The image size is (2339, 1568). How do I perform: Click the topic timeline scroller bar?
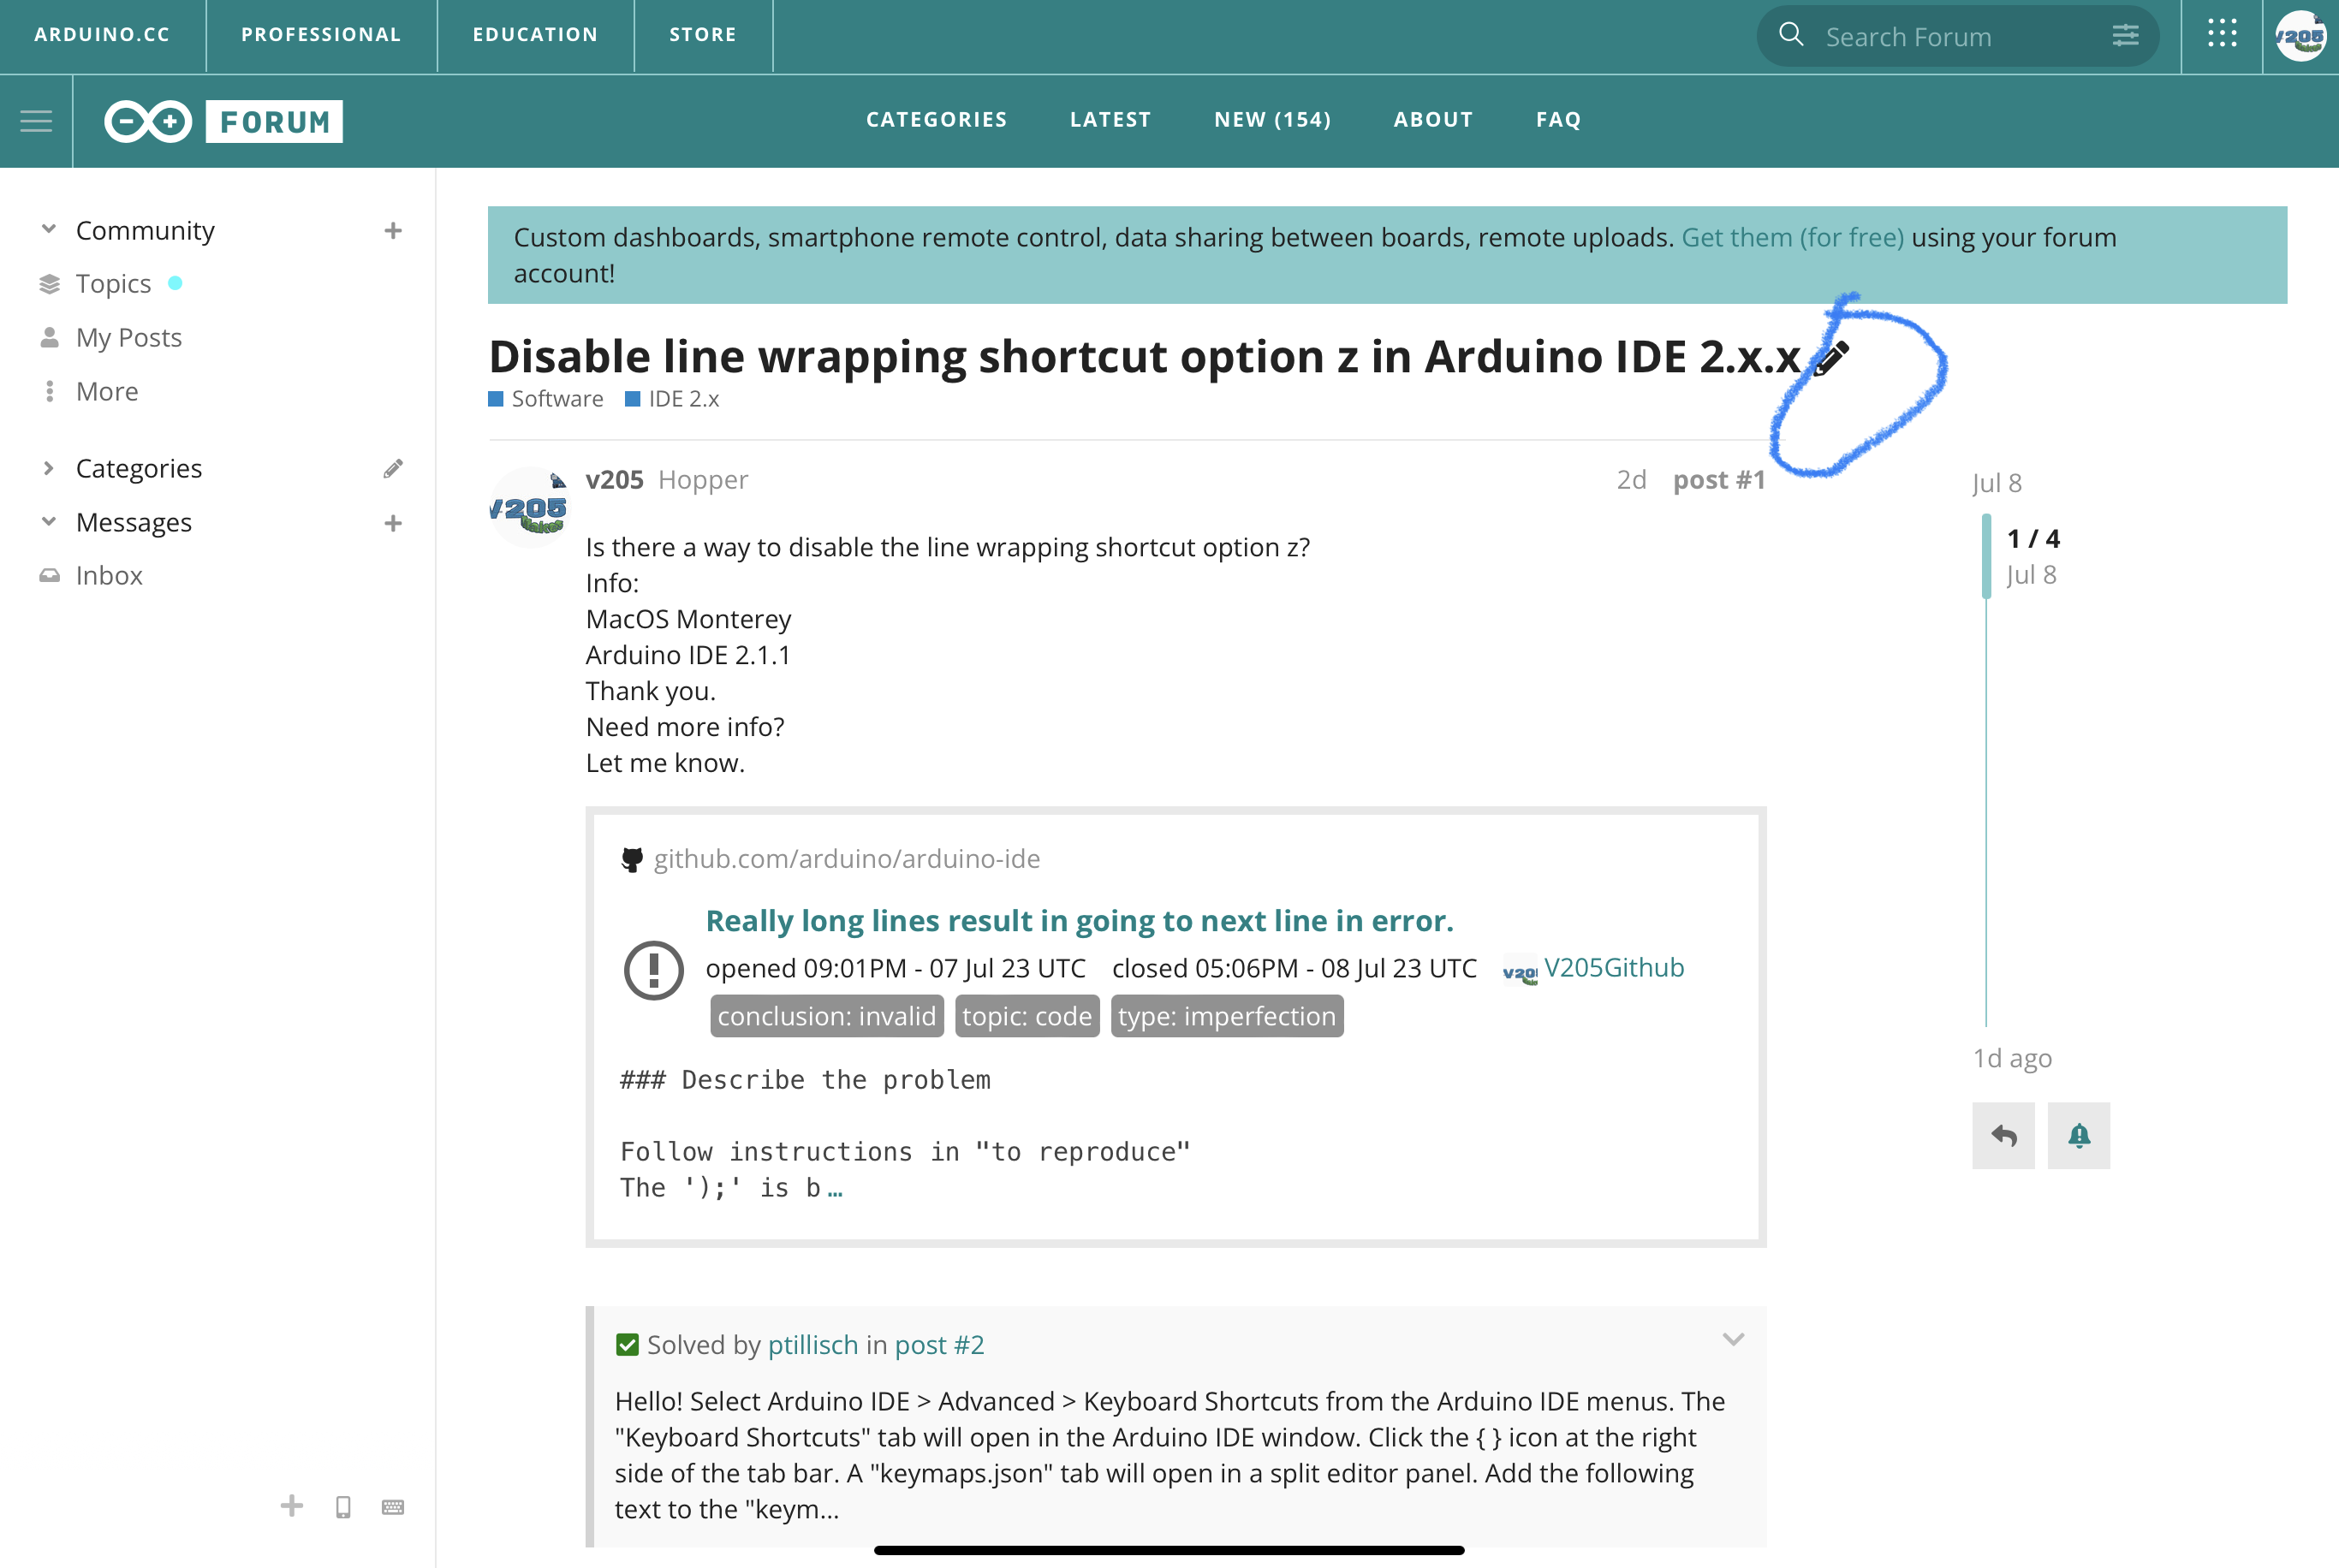[1986, 556]
